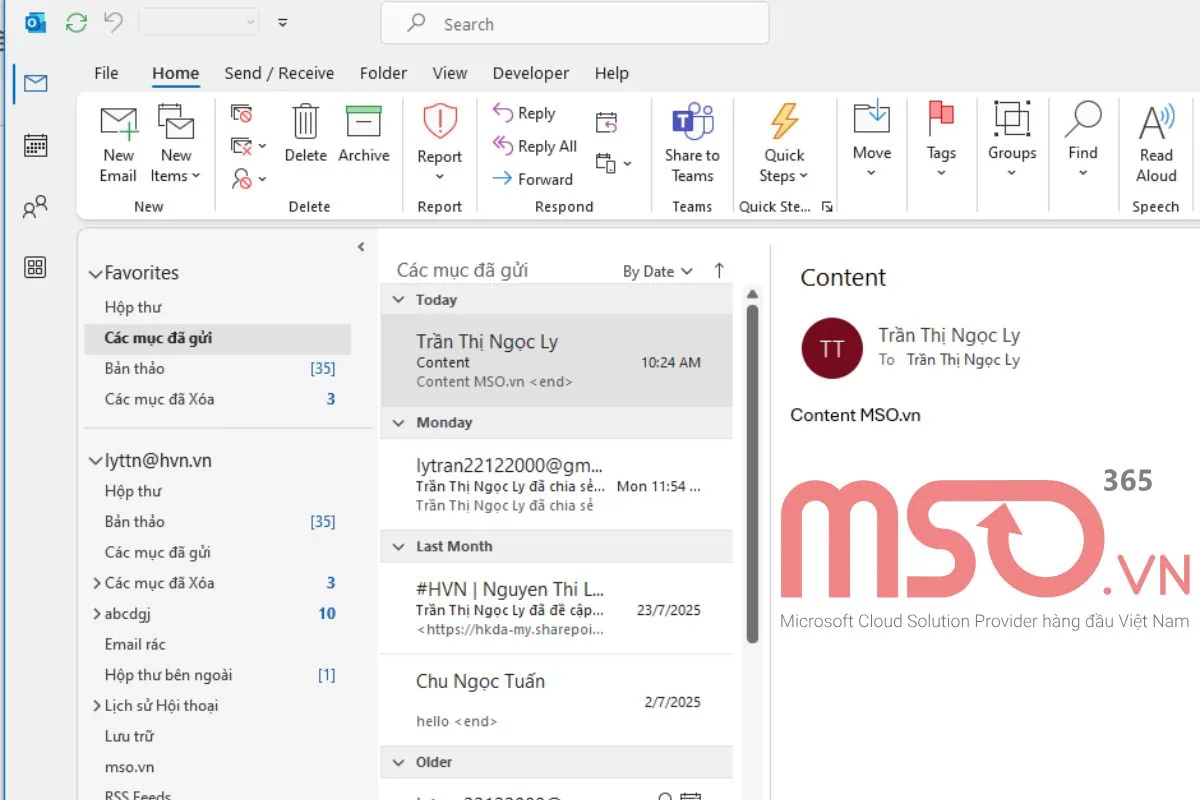Click inside the Search field

coord(574,23)
